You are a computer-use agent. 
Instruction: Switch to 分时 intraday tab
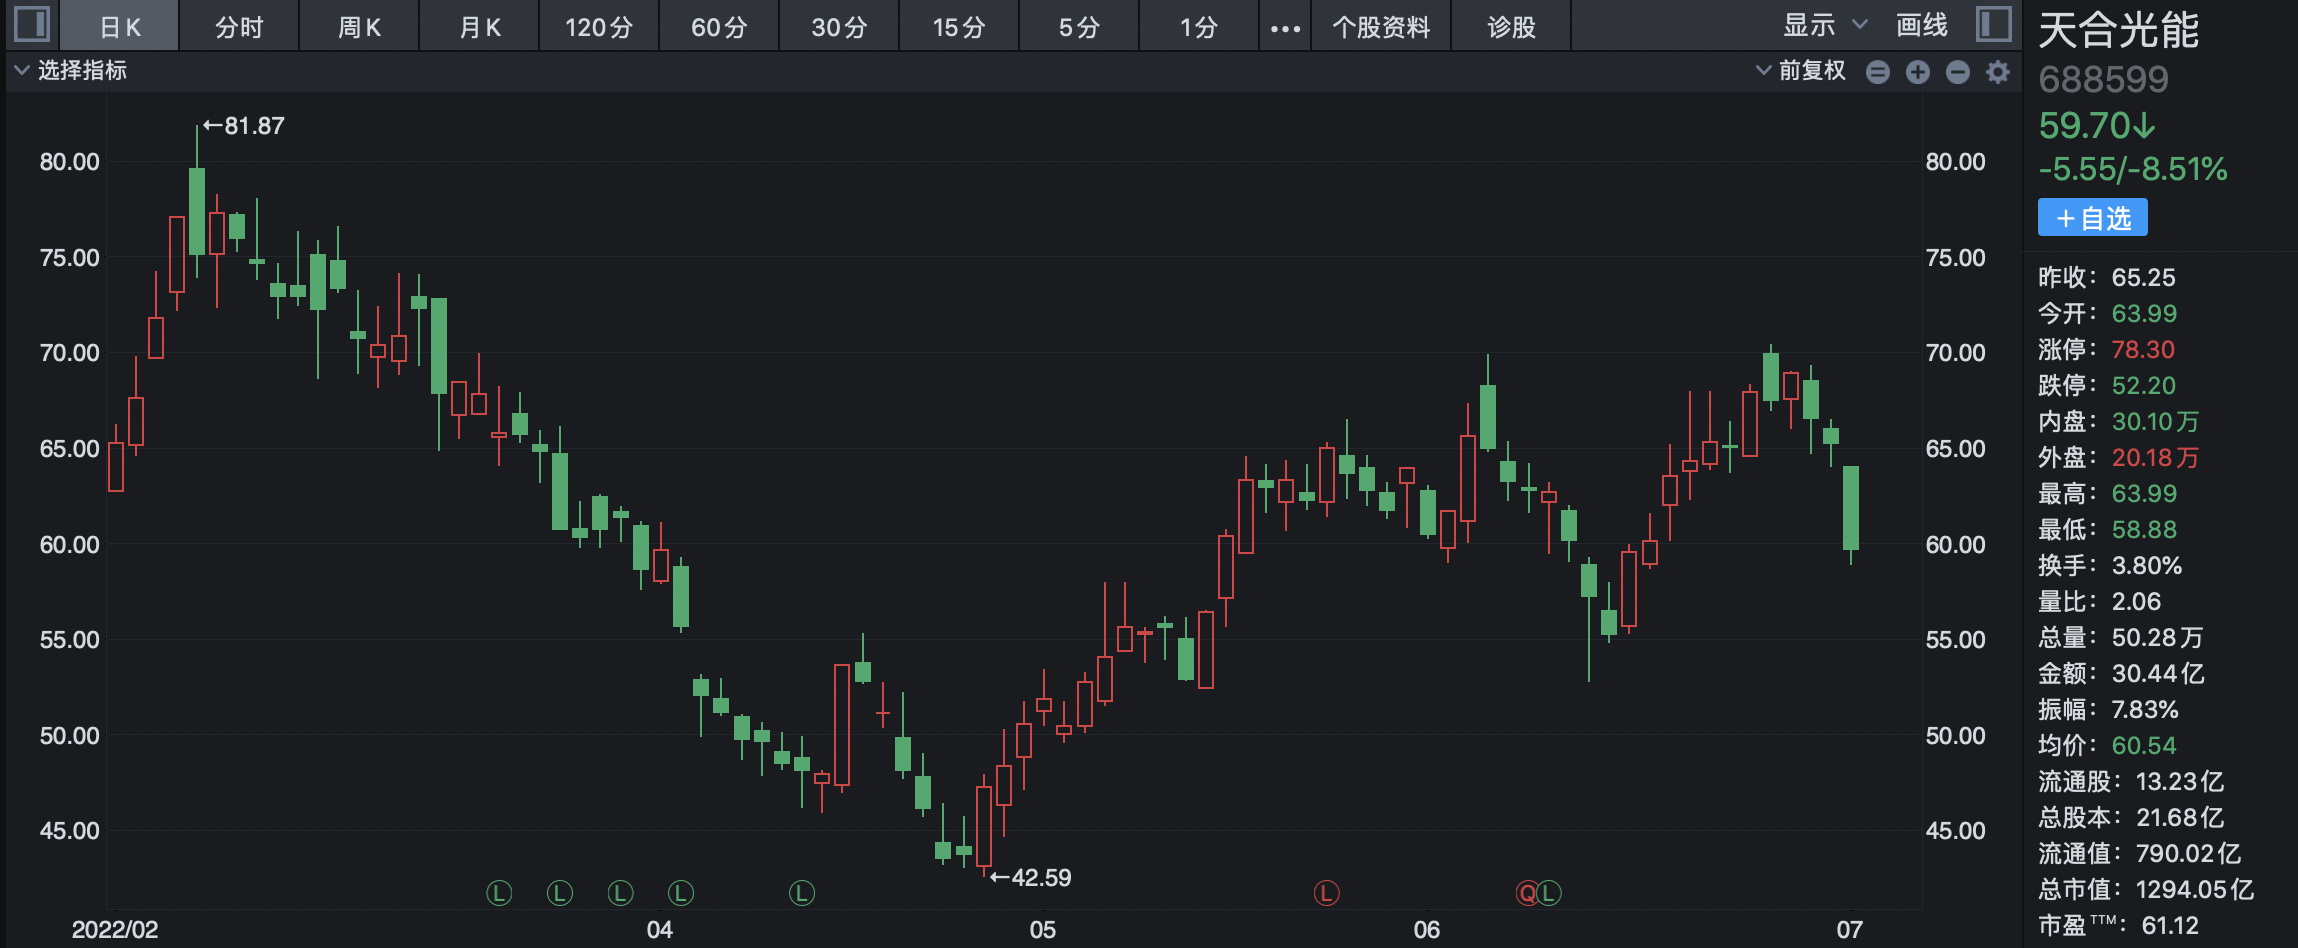tap(239, 27)
